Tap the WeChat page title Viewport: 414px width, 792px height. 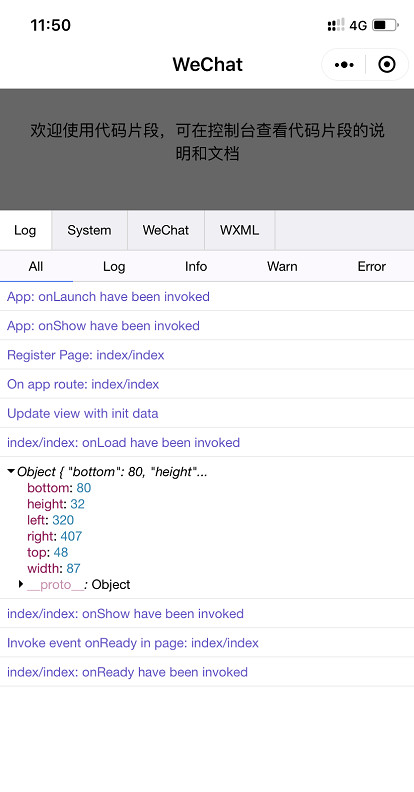[208, 65]
